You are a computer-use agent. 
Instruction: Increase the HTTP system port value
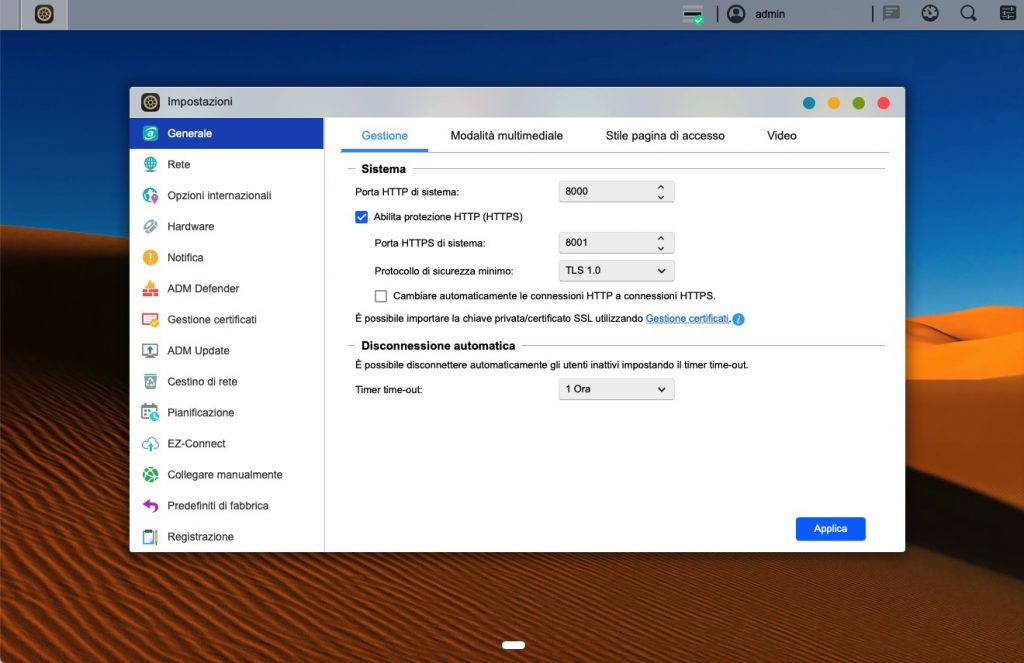point(661,186)
